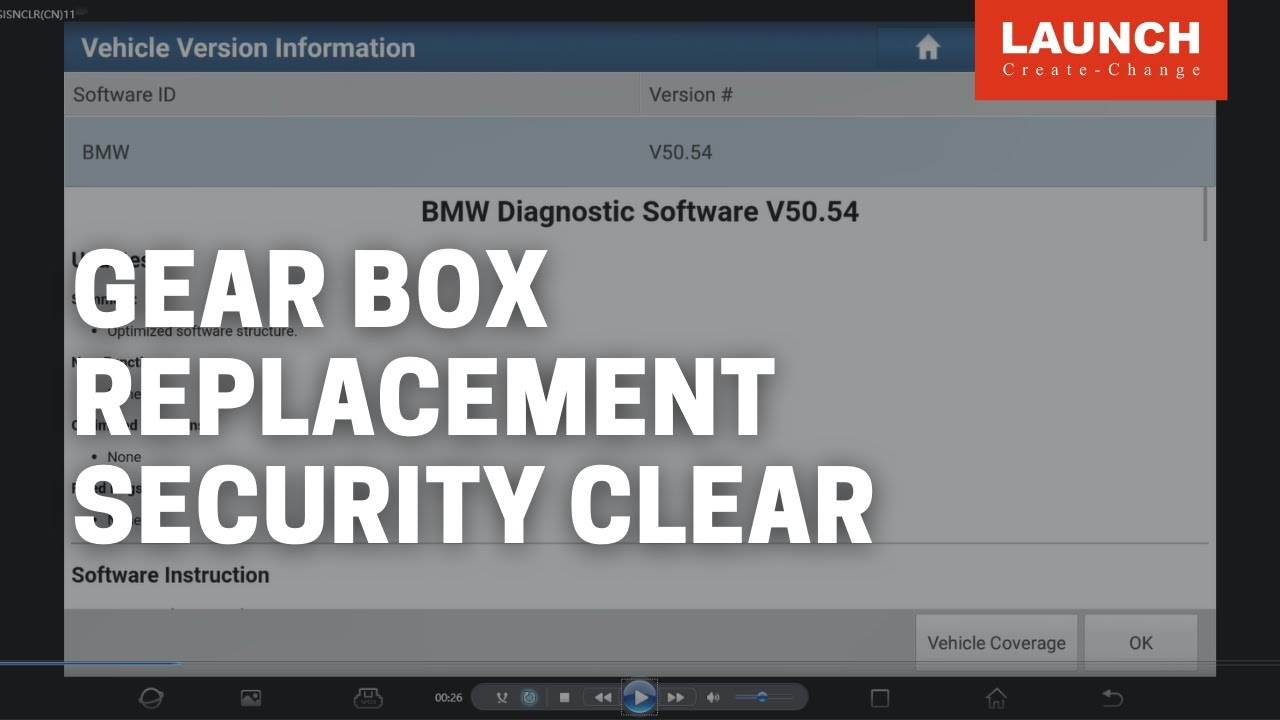This screenshot has width=1280, height=720.
Task: Click the release notes scrollbar
Action: 1206,214
